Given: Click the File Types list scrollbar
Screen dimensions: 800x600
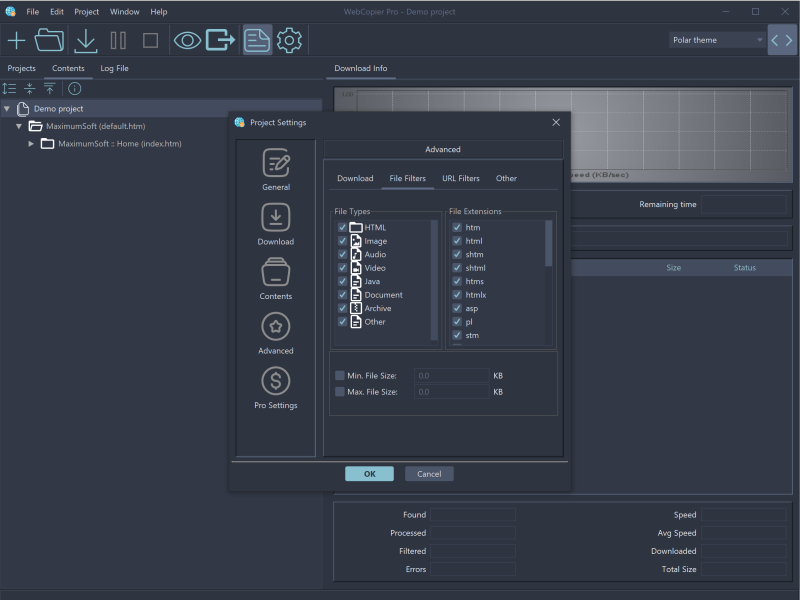Looking at the screenshot, I should coord(434,280).
